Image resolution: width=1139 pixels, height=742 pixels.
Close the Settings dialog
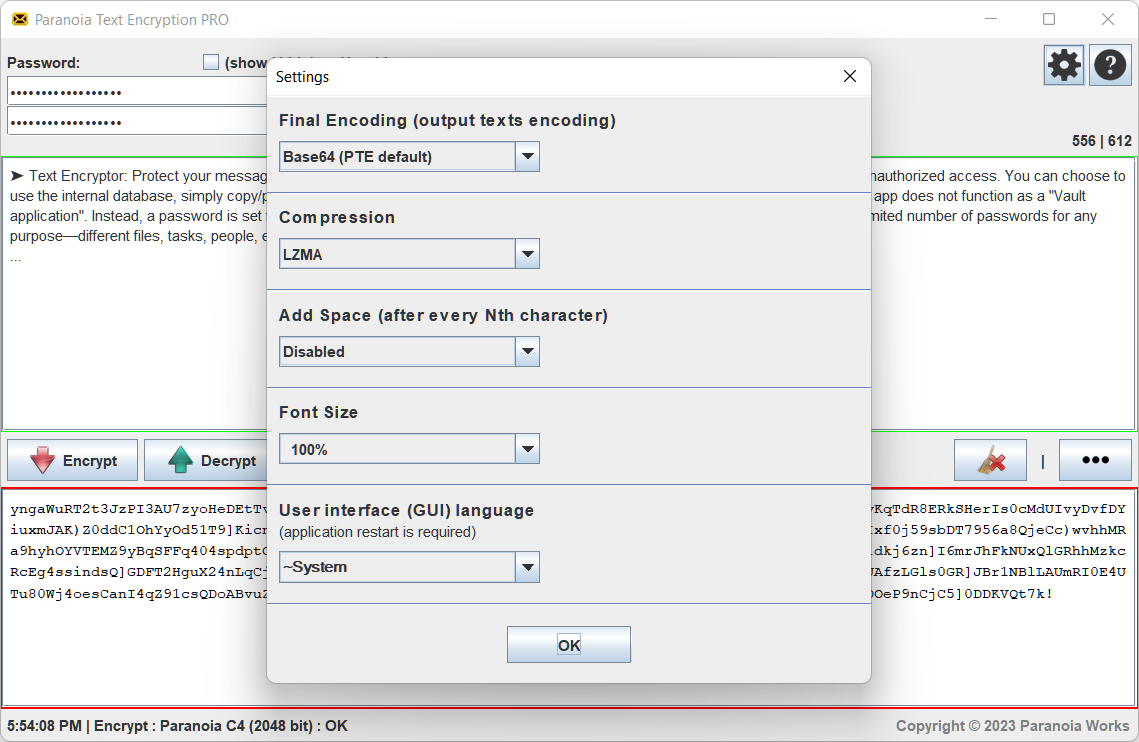[x=849, y=76]
